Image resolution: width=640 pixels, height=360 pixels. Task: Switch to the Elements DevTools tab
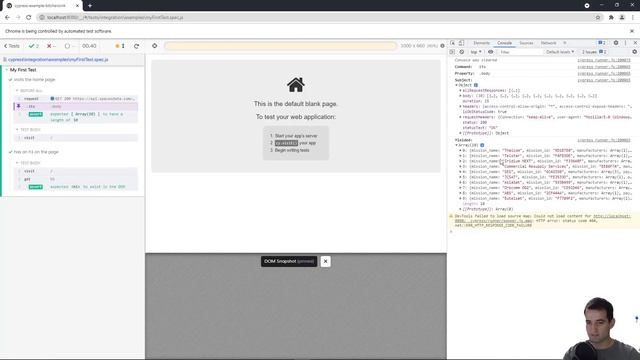coord(482,43)
